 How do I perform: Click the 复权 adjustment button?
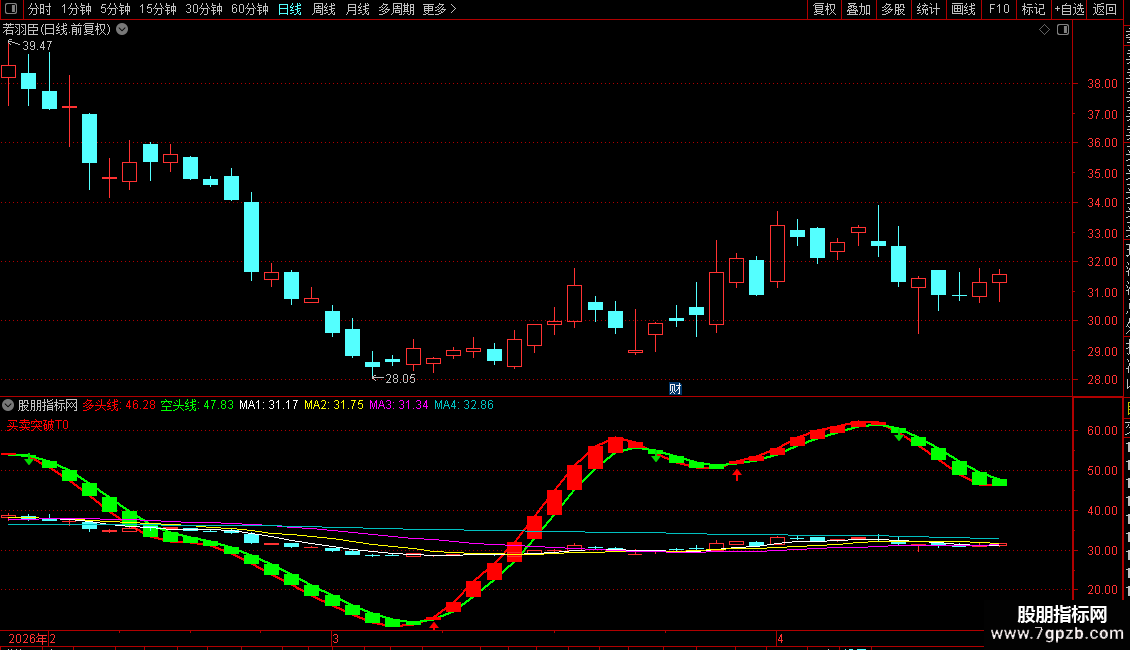(824, 9)
